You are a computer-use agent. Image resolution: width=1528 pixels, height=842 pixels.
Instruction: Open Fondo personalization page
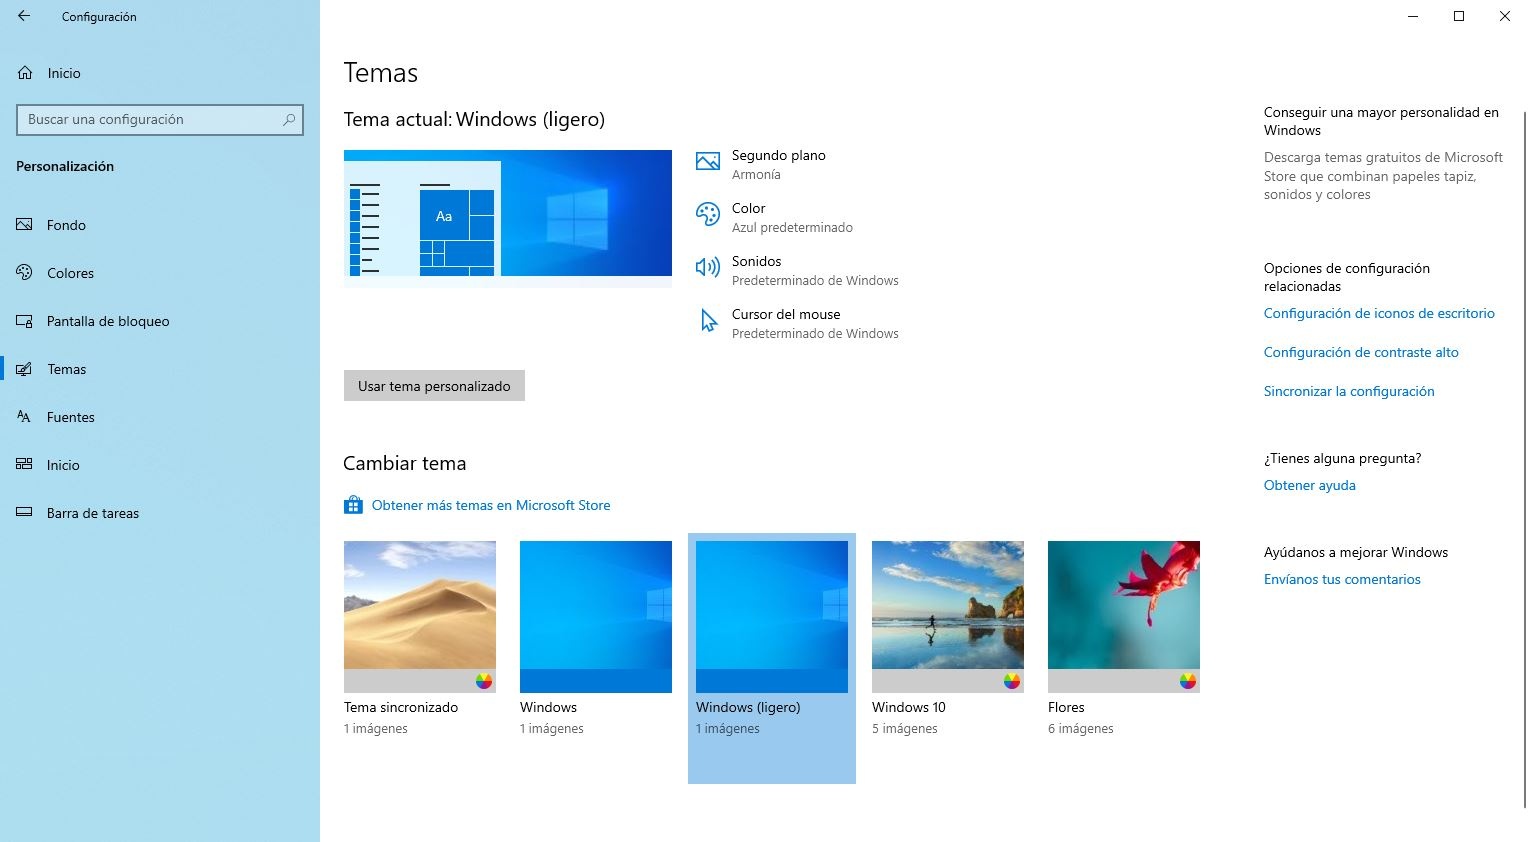(x=160, y=225)
